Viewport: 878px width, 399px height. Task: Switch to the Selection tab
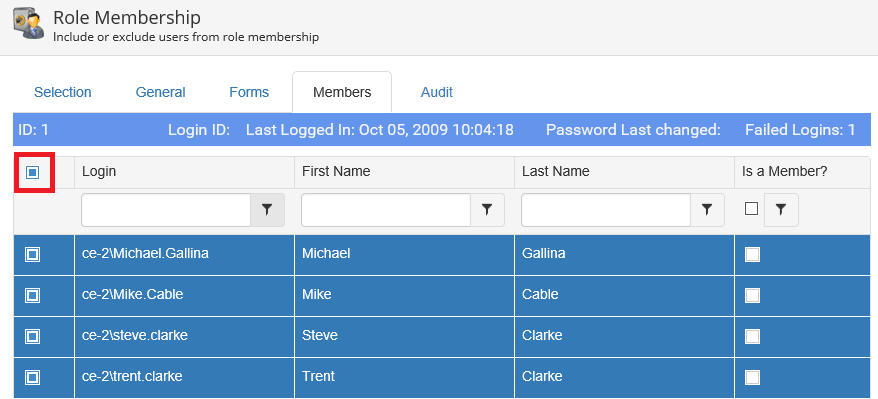(63, 92)
